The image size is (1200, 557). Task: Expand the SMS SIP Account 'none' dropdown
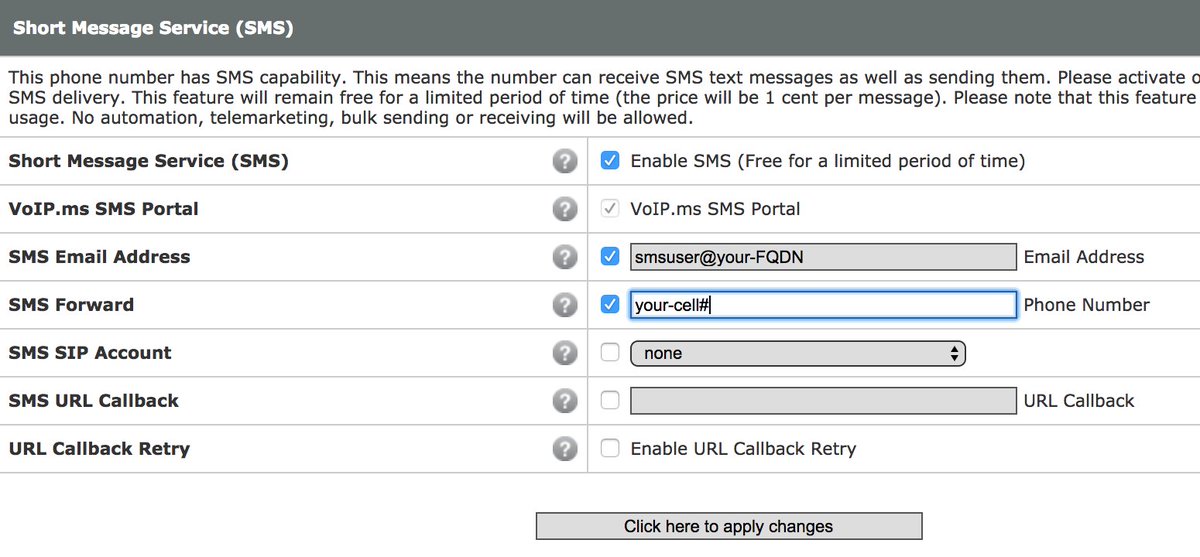[x=798, y=353]
